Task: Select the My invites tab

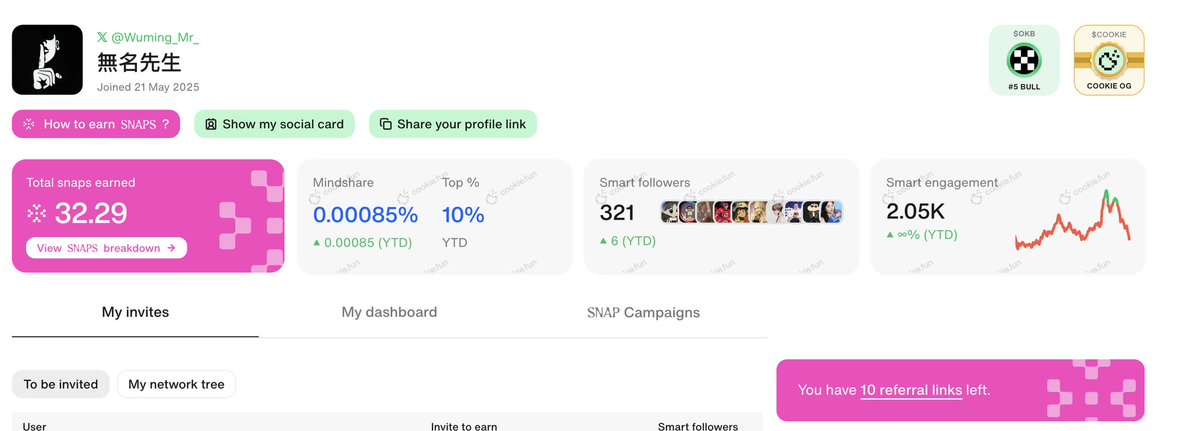Action: pos(135,312)
